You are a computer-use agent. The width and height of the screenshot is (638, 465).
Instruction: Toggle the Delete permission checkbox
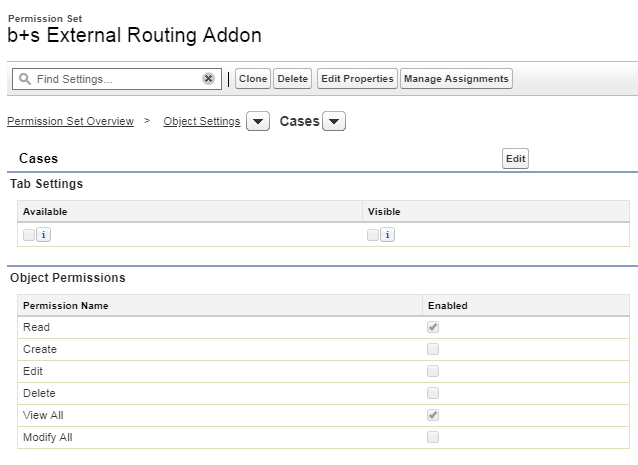point(433,393)
